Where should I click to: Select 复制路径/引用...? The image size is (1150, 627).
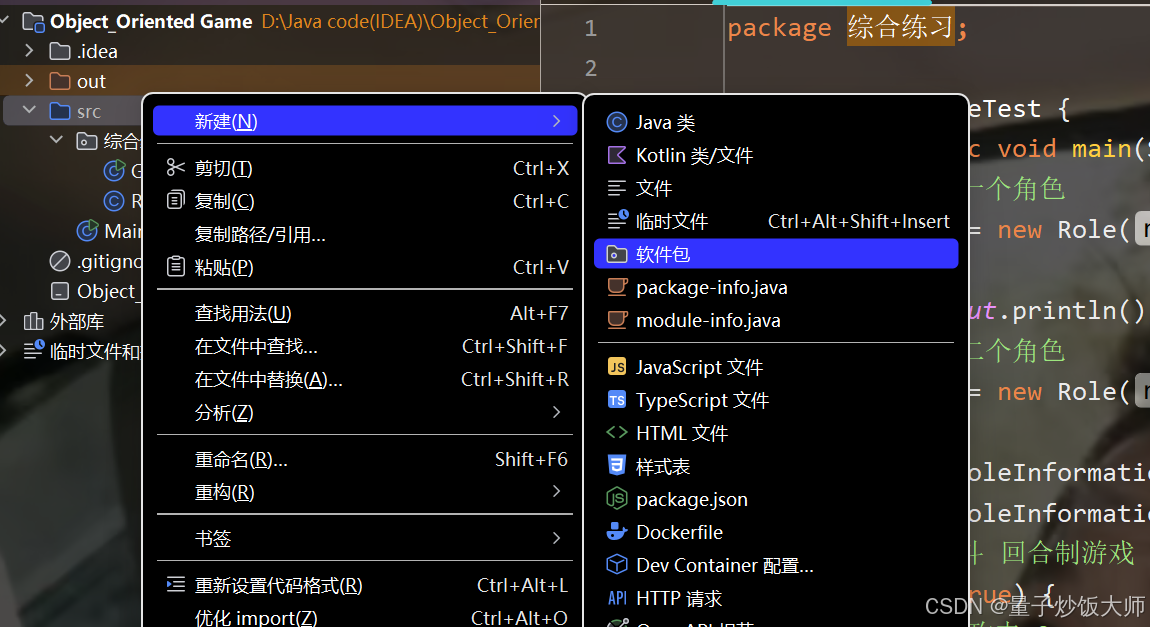coord(365,235)
